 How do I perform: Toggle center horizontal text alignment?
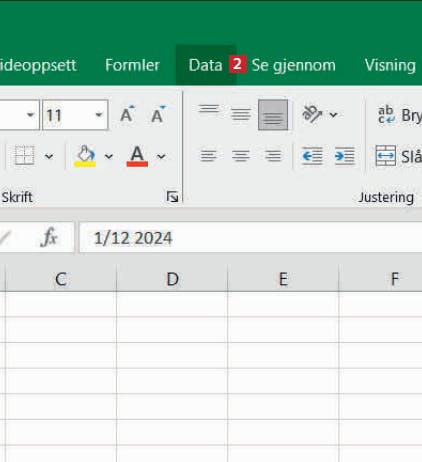[x=241, y=156]
